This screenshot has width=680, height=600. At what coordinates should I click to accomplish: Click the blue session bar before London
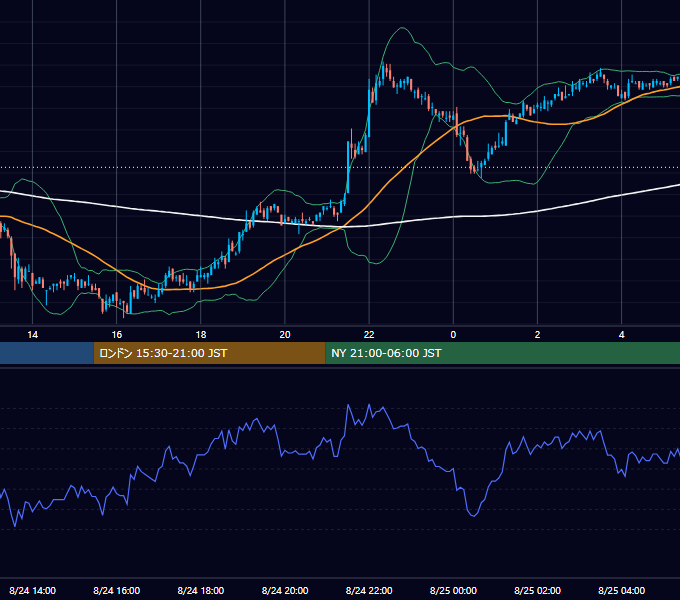pyautogui.click(x=47, y=353)
